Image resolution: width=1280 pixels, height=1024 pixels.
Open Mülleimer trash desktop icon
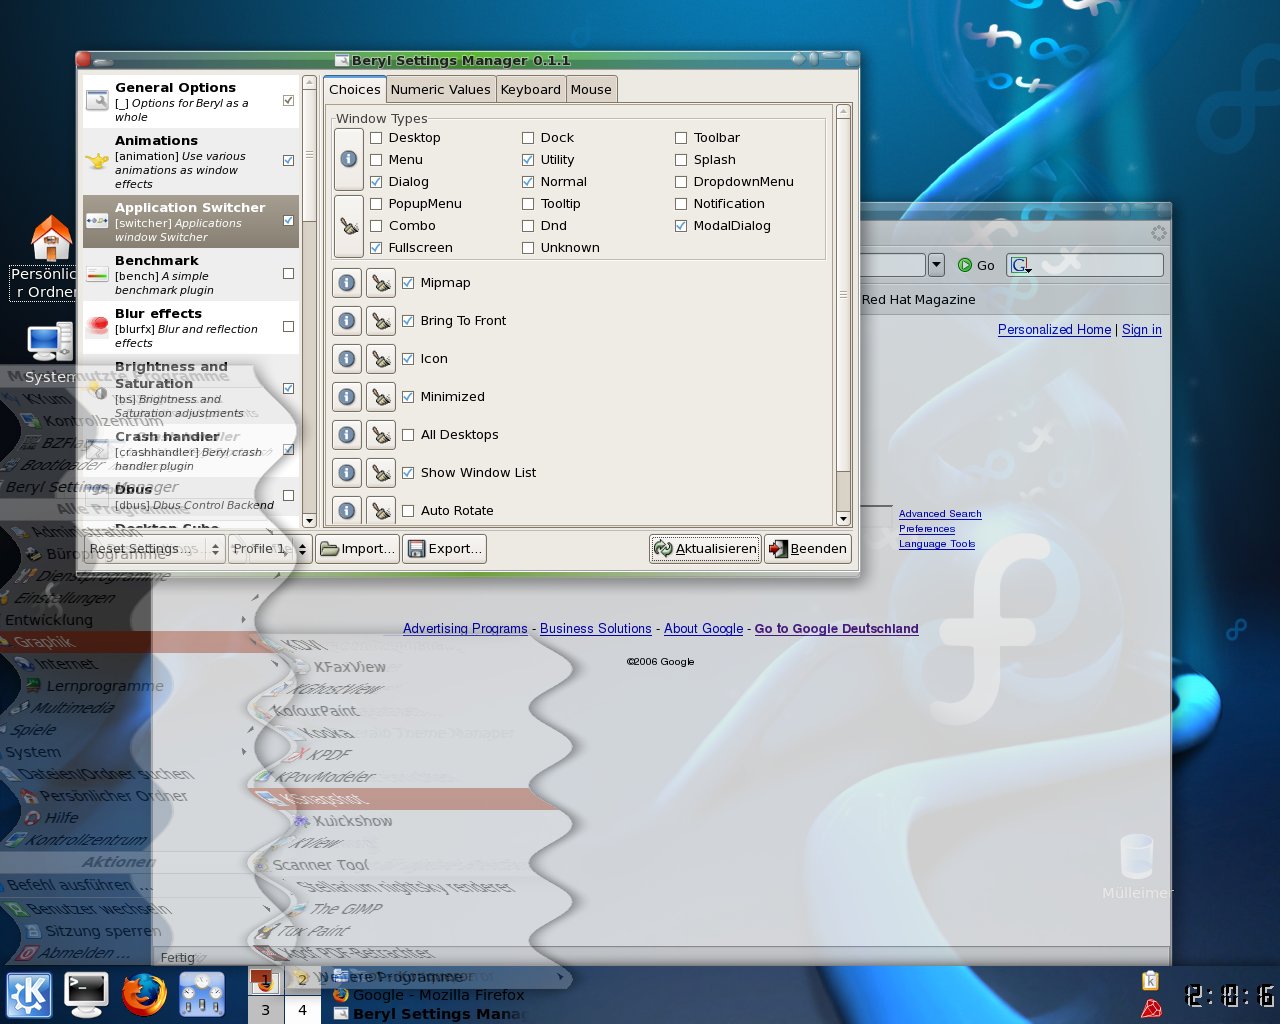coord(1137,857)
